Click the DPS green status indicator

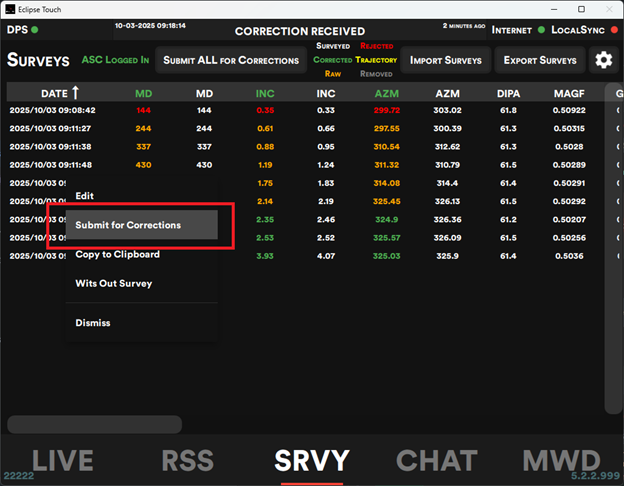(x=35, y=29)
